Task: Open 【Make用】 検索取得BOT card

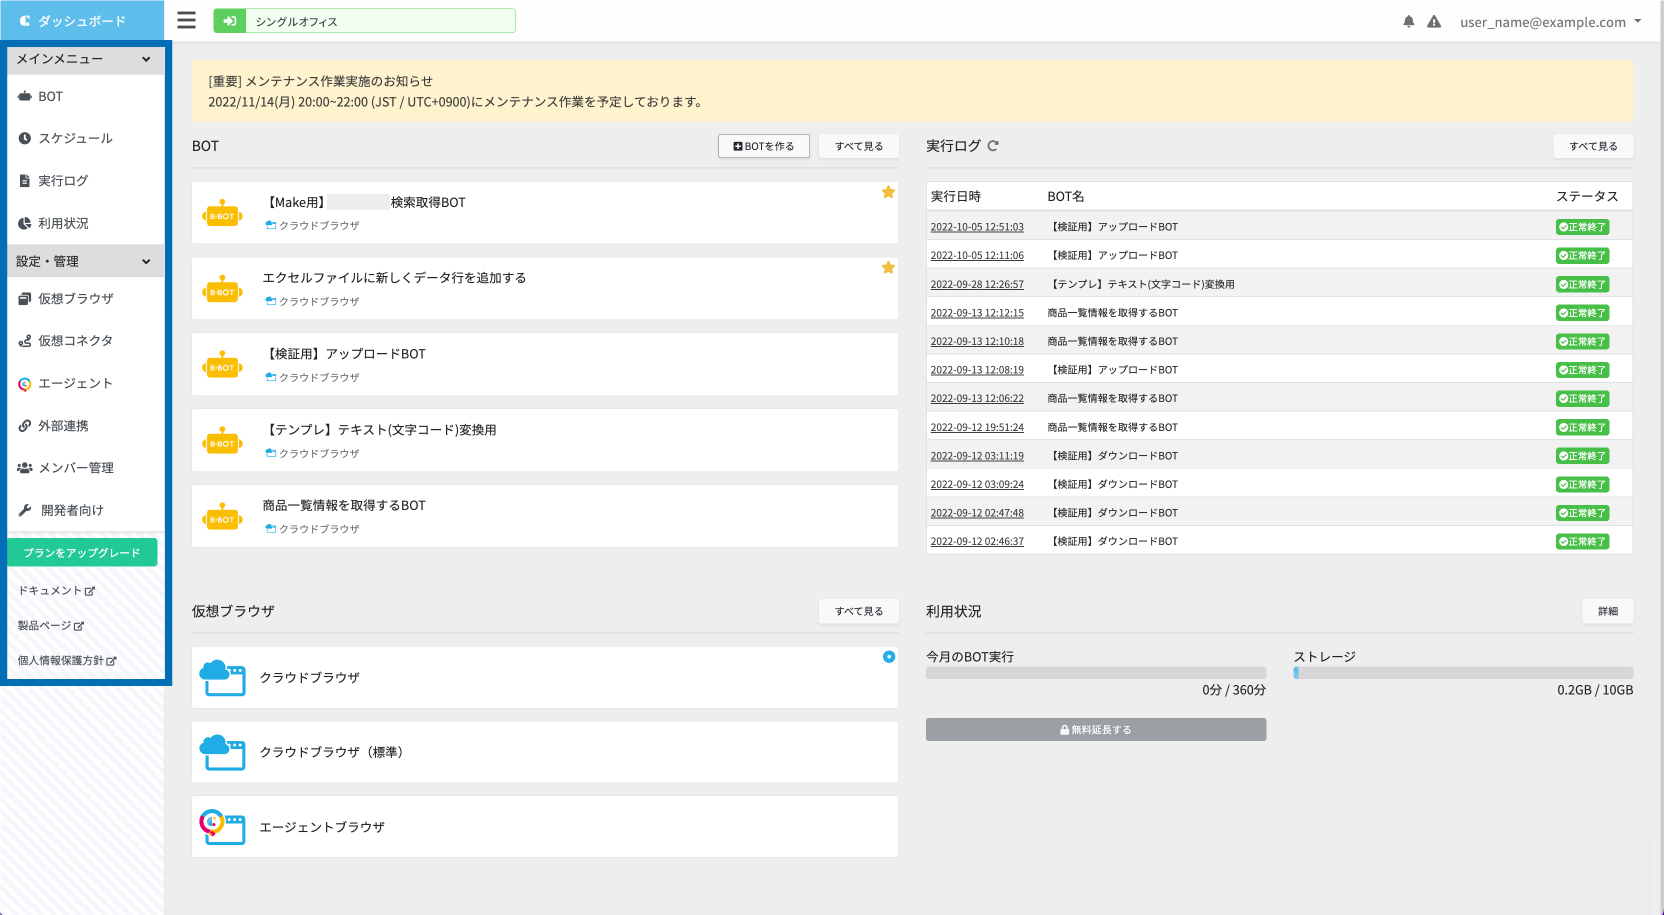Action: pyautogui.click(x=545, y=212)
